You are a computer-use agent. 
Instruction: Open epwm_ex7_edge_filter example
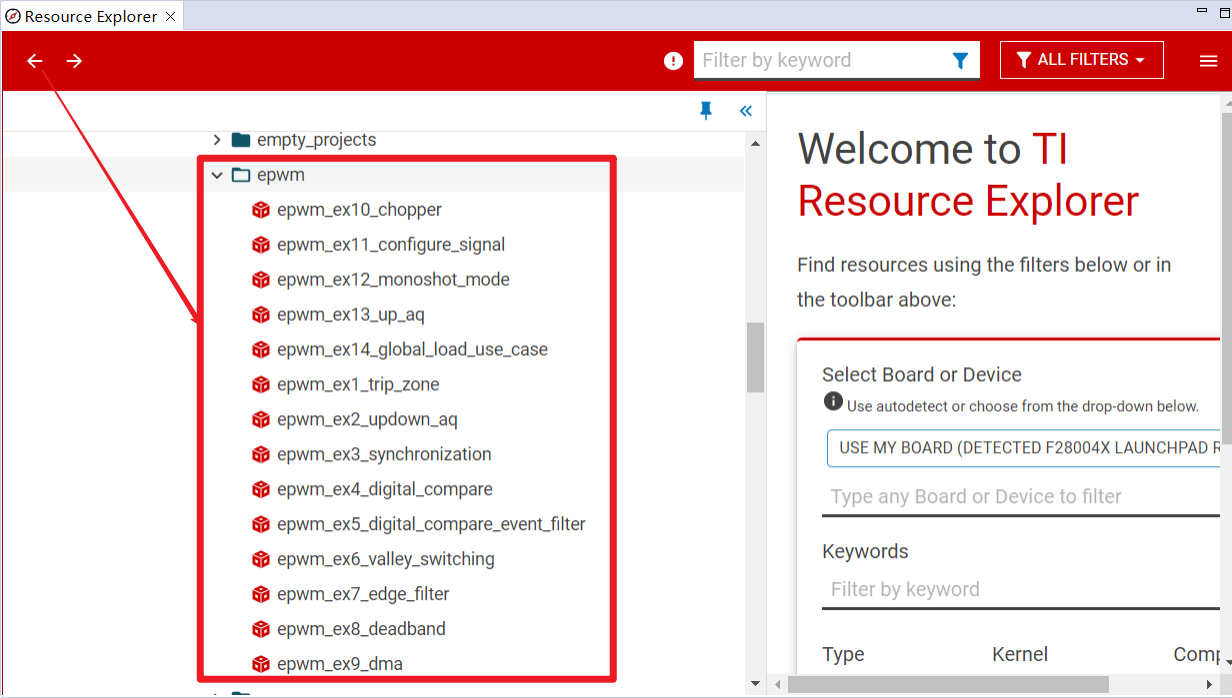pyautogui.click(x=363, y=595)
